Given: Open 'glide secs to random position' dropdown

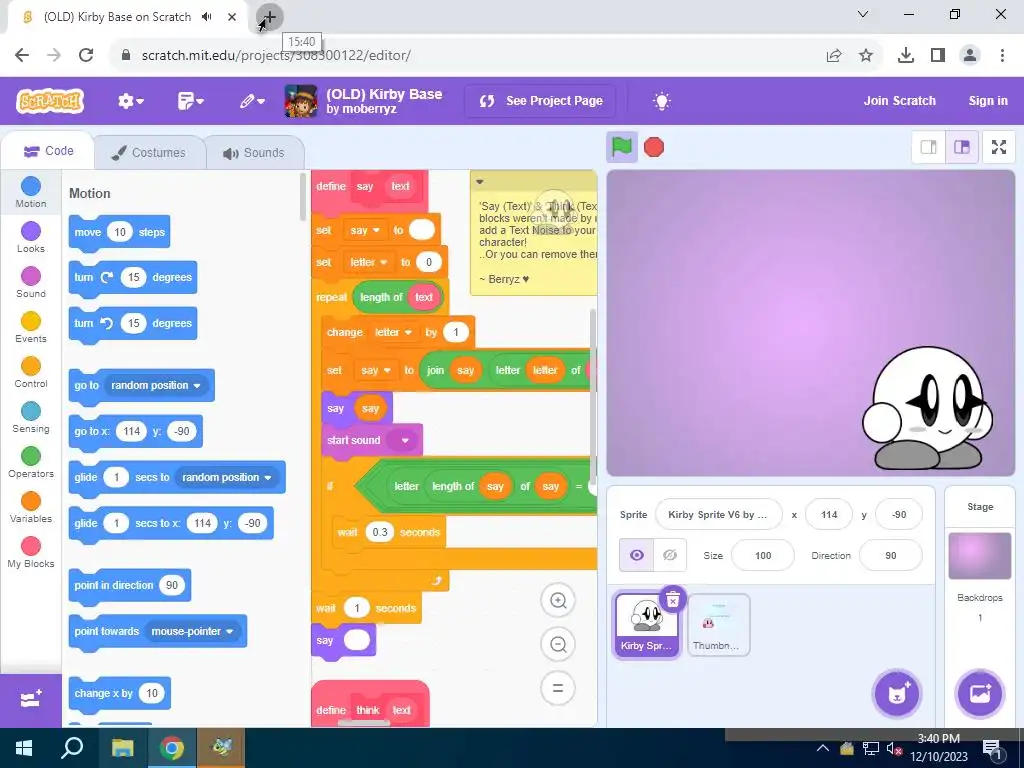Looking at the screenshot, I should 227,477.
